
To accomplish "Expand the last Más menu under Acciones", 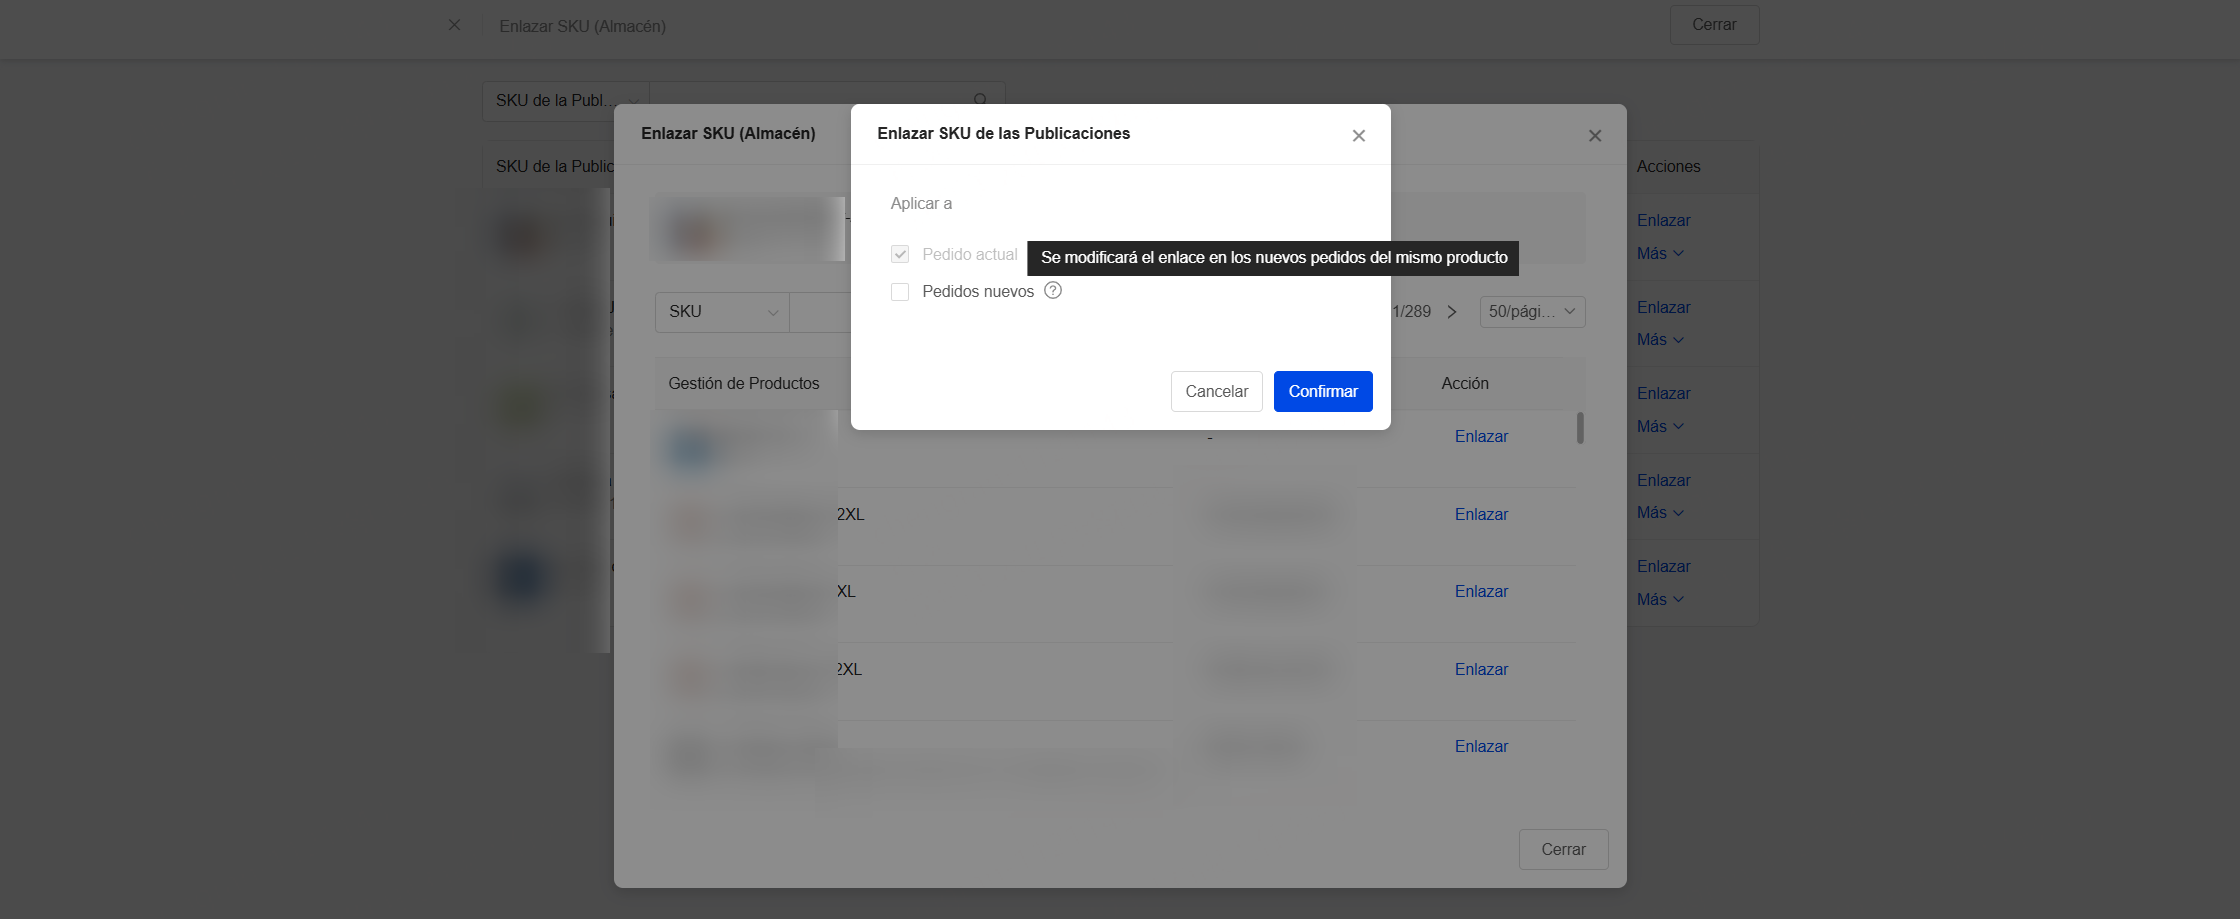I will [1660, 600].
